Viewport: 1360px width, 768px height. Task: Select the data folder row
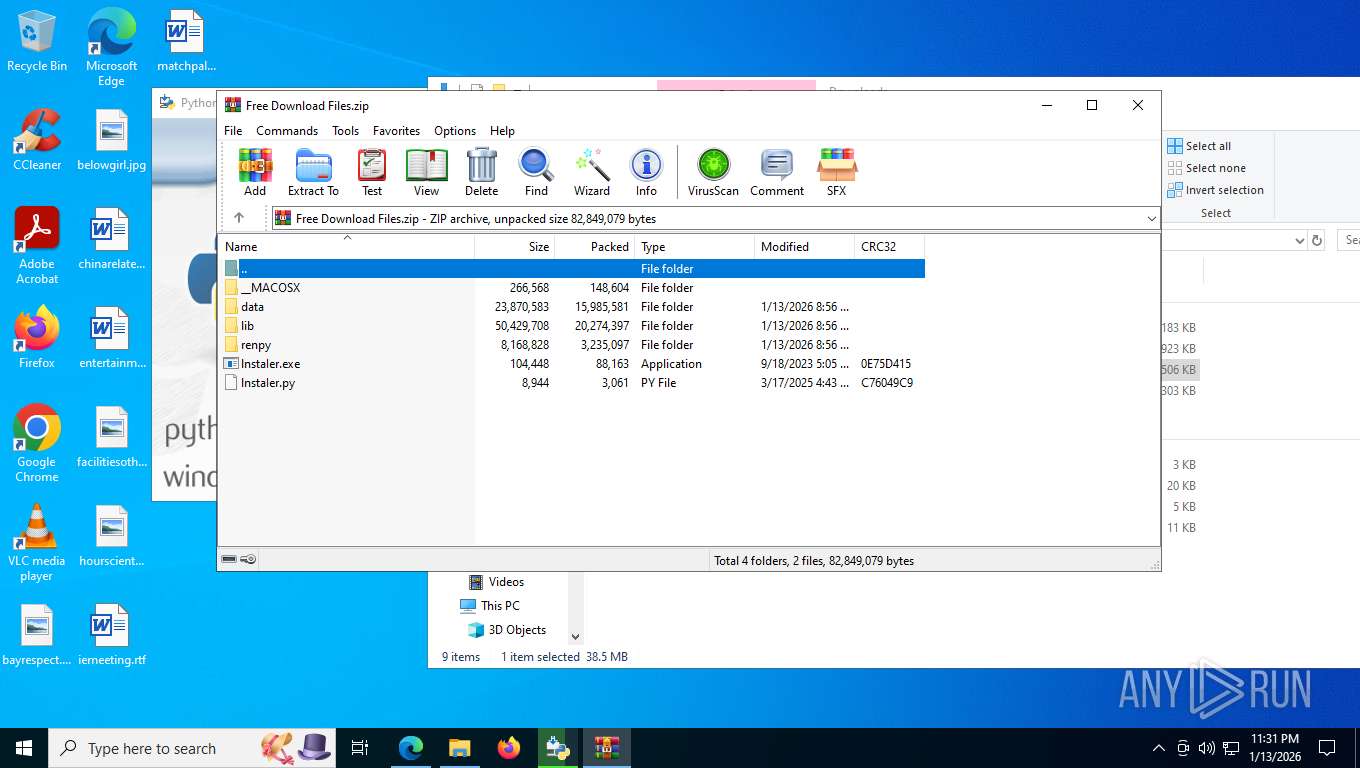(x=572, y=307)
